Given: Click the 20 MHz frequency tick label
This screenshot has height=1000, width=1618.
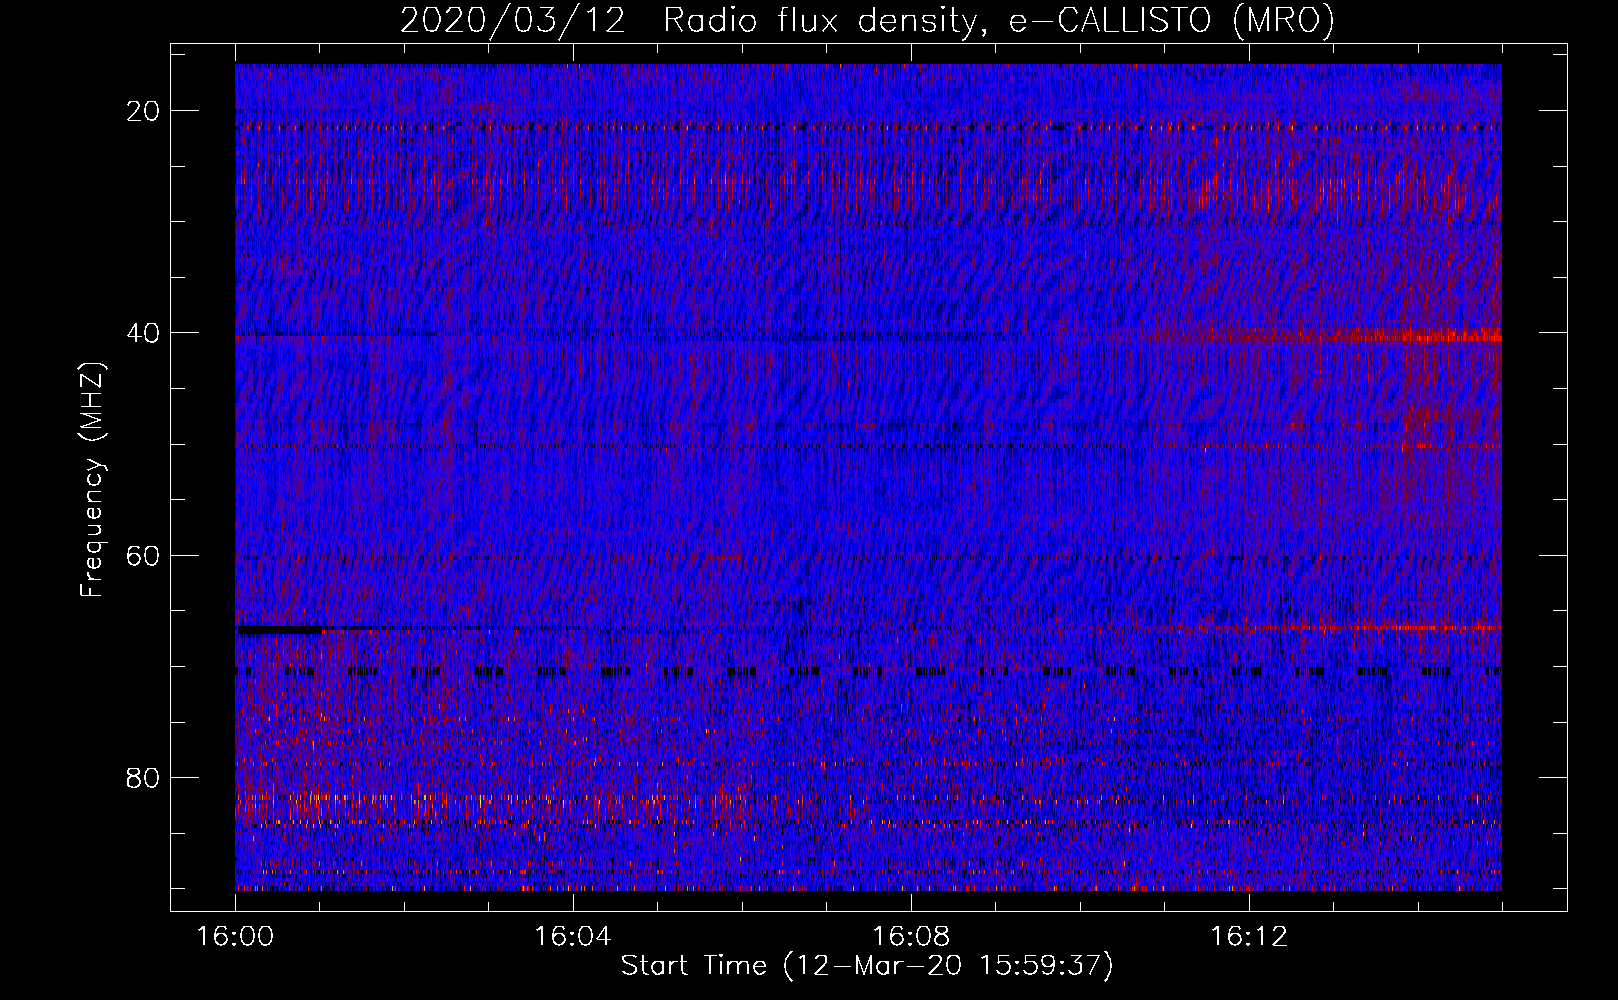Looking at the screenshot, I should coord(144,111).
